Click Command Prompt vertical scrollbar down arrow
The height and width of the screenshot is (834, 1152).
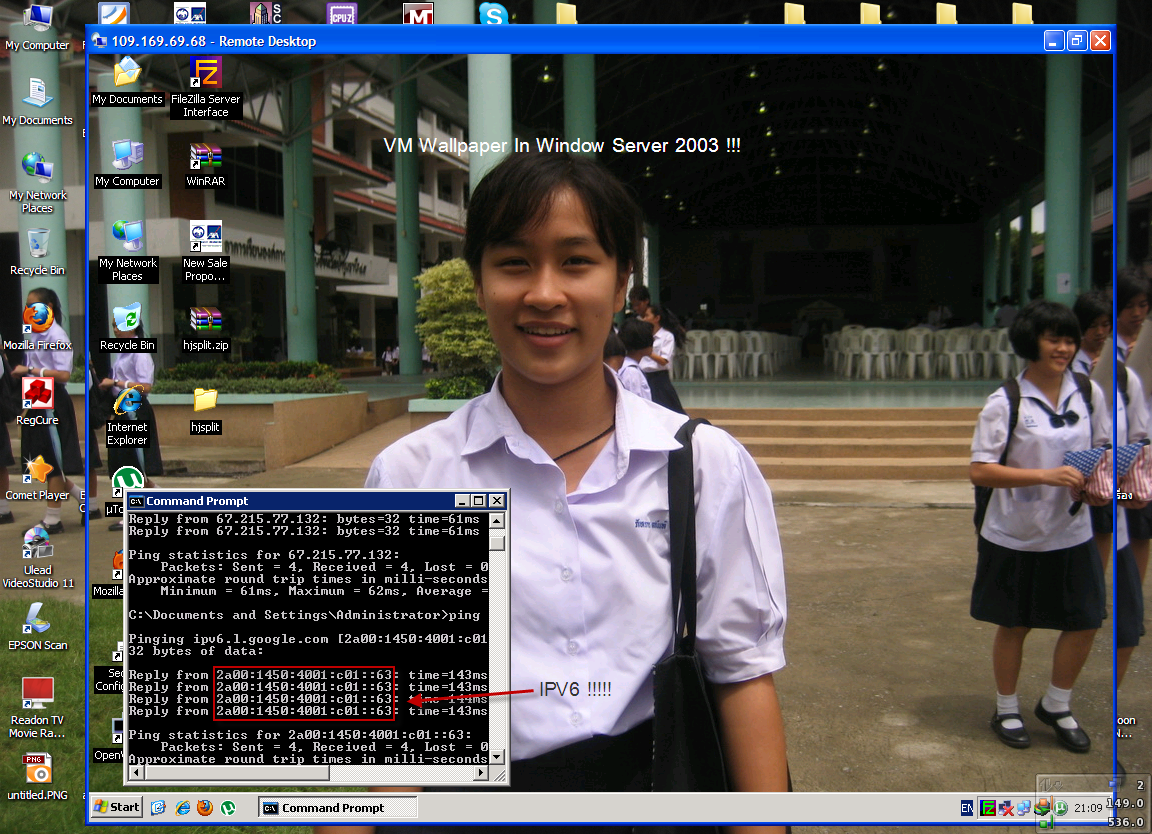pos(497,757)
